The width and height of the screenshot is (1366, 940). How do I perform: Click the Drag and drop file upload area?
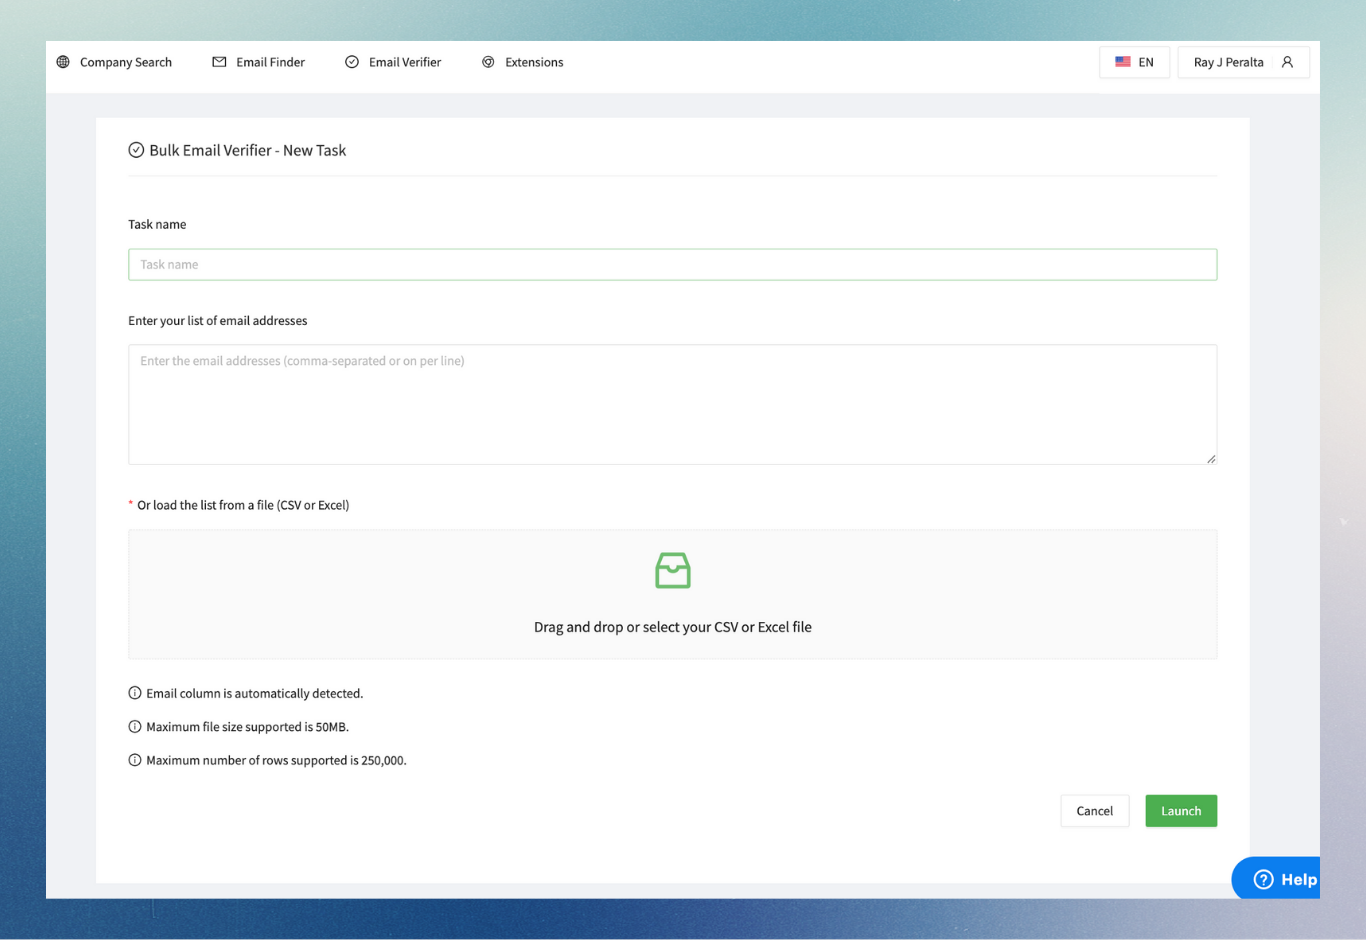click(672, 594)
